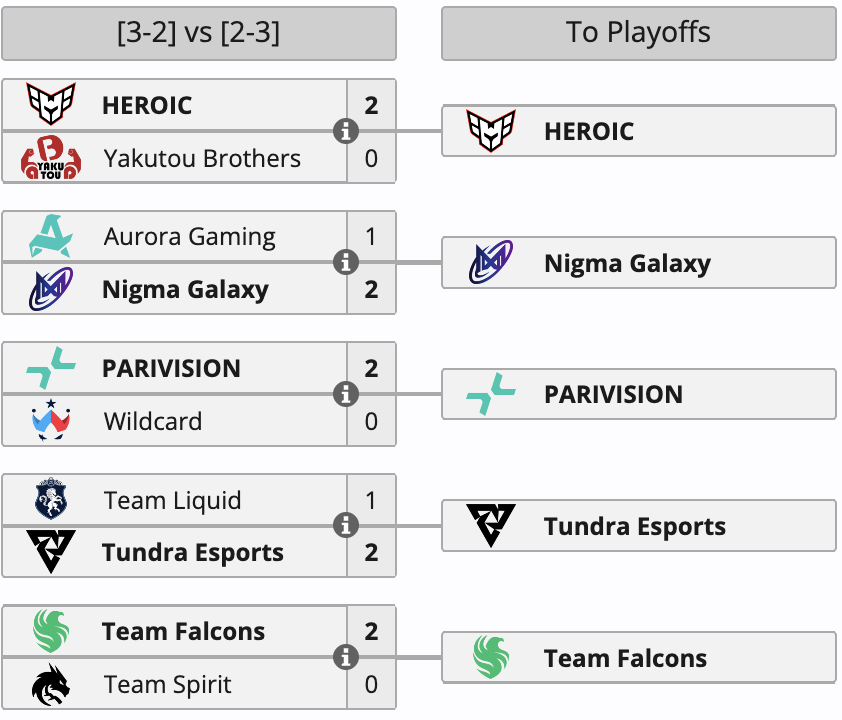Open match info for Aurora vs Nigma Galaxy
This screenshot has height=720, width=842.
(346, 263)
